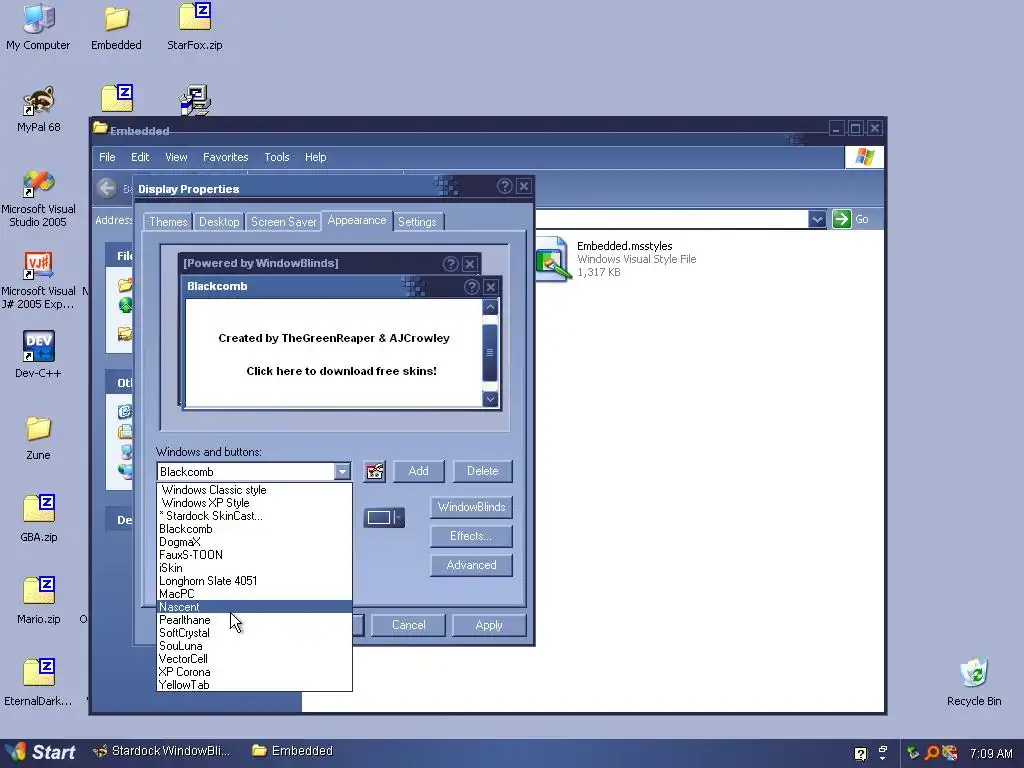Open EternalDark zip archive icon
The height and width of the screenshot is (768, 1024).
pos(38,682)
